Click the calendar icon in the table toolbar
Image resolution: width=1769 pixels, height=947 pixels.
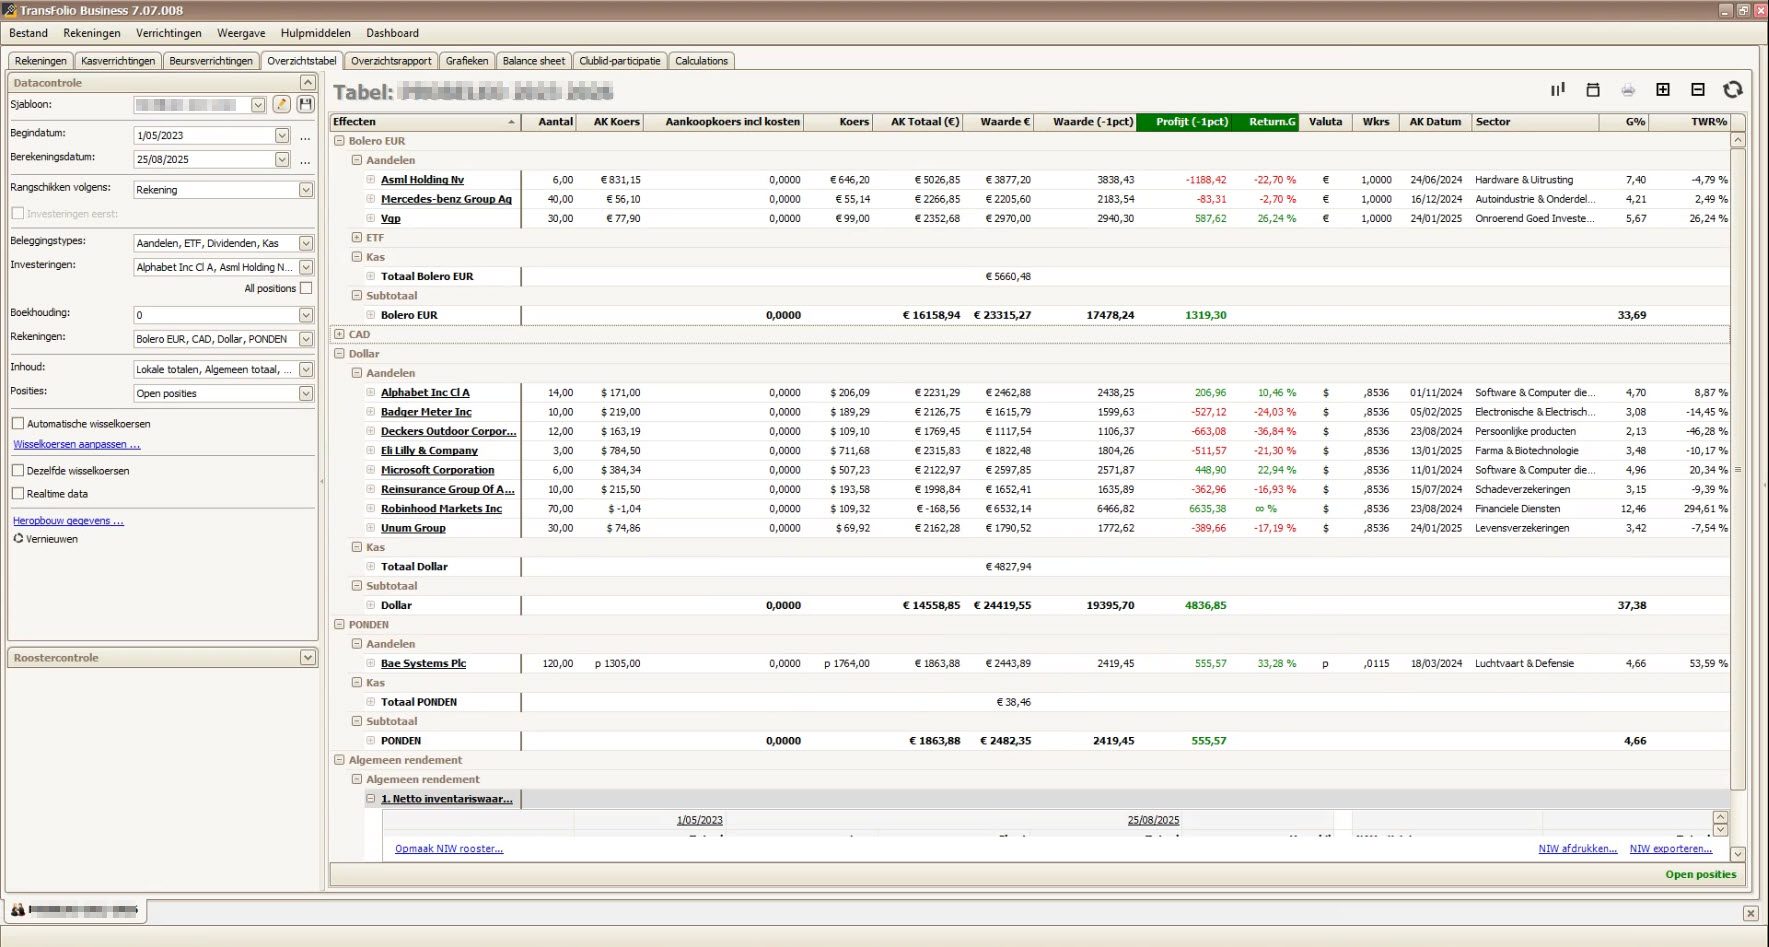pyautogui.click(x=1593, y=90)
